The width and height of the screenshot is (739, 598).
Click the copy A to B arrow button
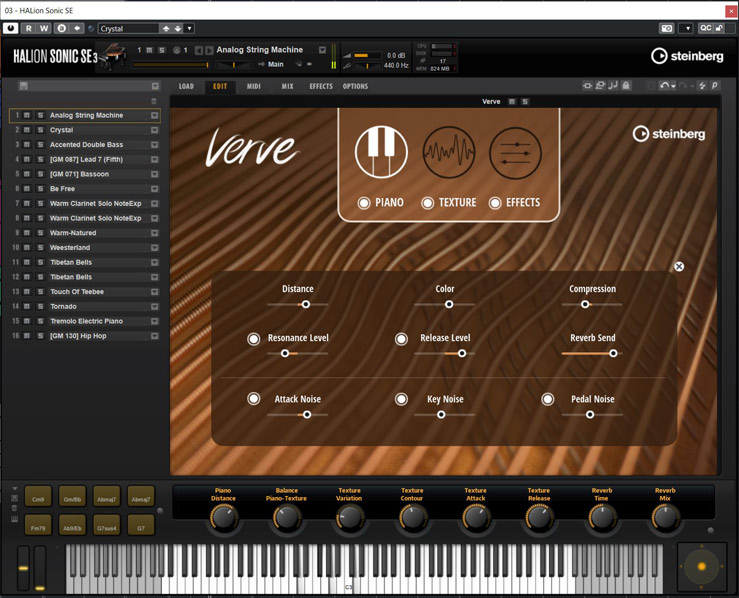(x=77, y=28)
